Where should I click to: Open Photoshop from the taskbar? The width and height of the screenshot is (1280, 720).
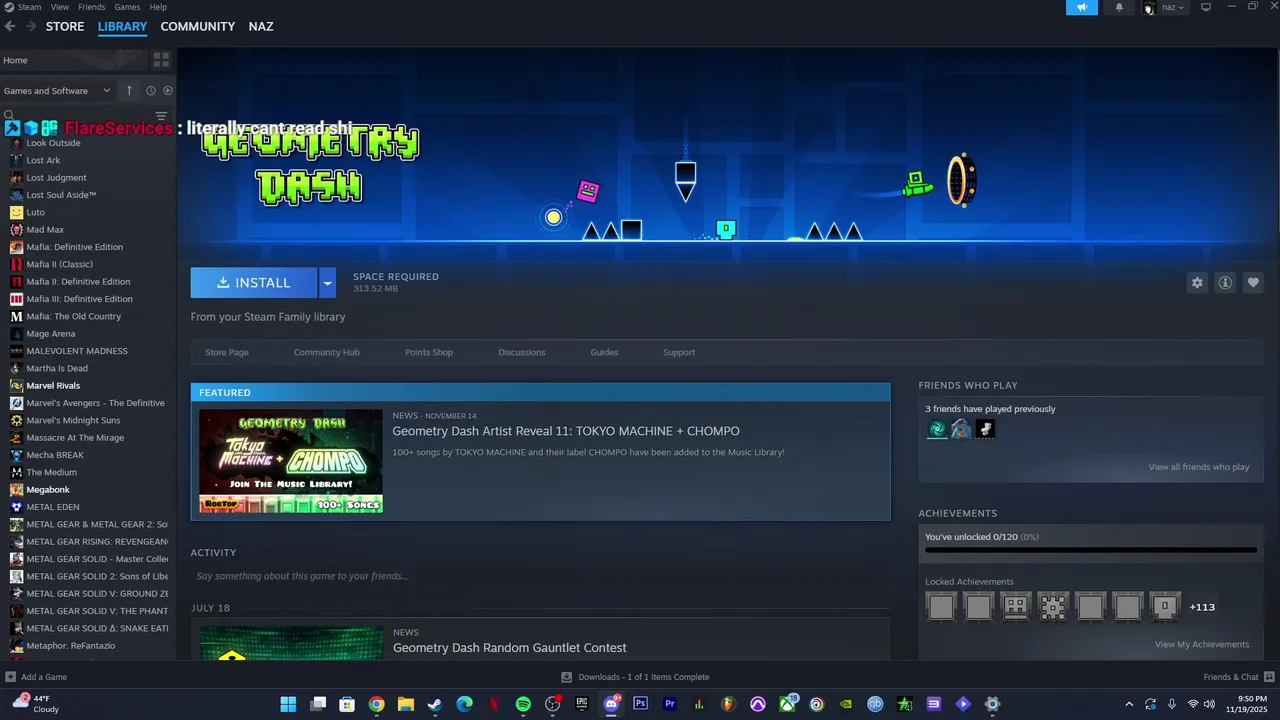[641, 704]
